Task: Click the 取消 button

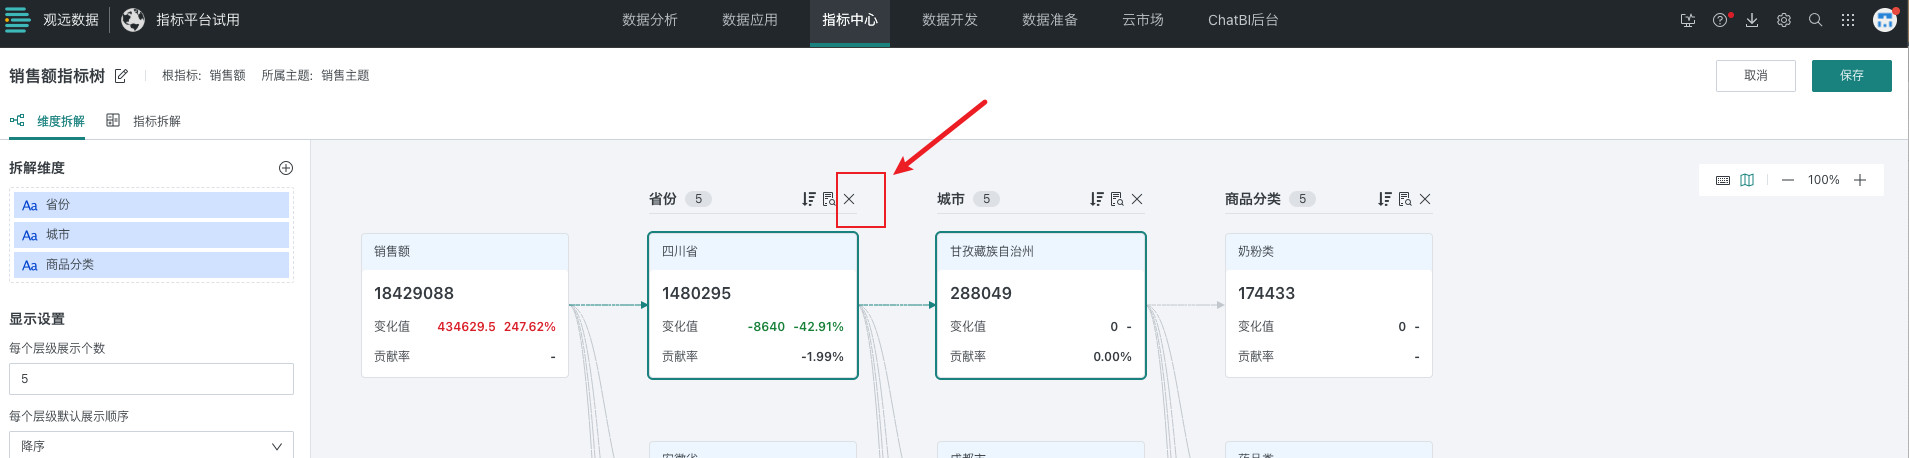Action: [1755, 76]
